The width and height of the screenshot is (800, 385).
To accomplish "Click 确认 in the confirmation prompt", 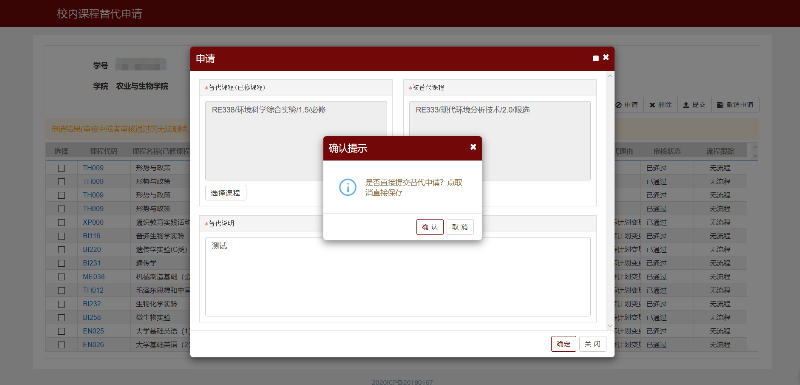I will pos(430,227).
